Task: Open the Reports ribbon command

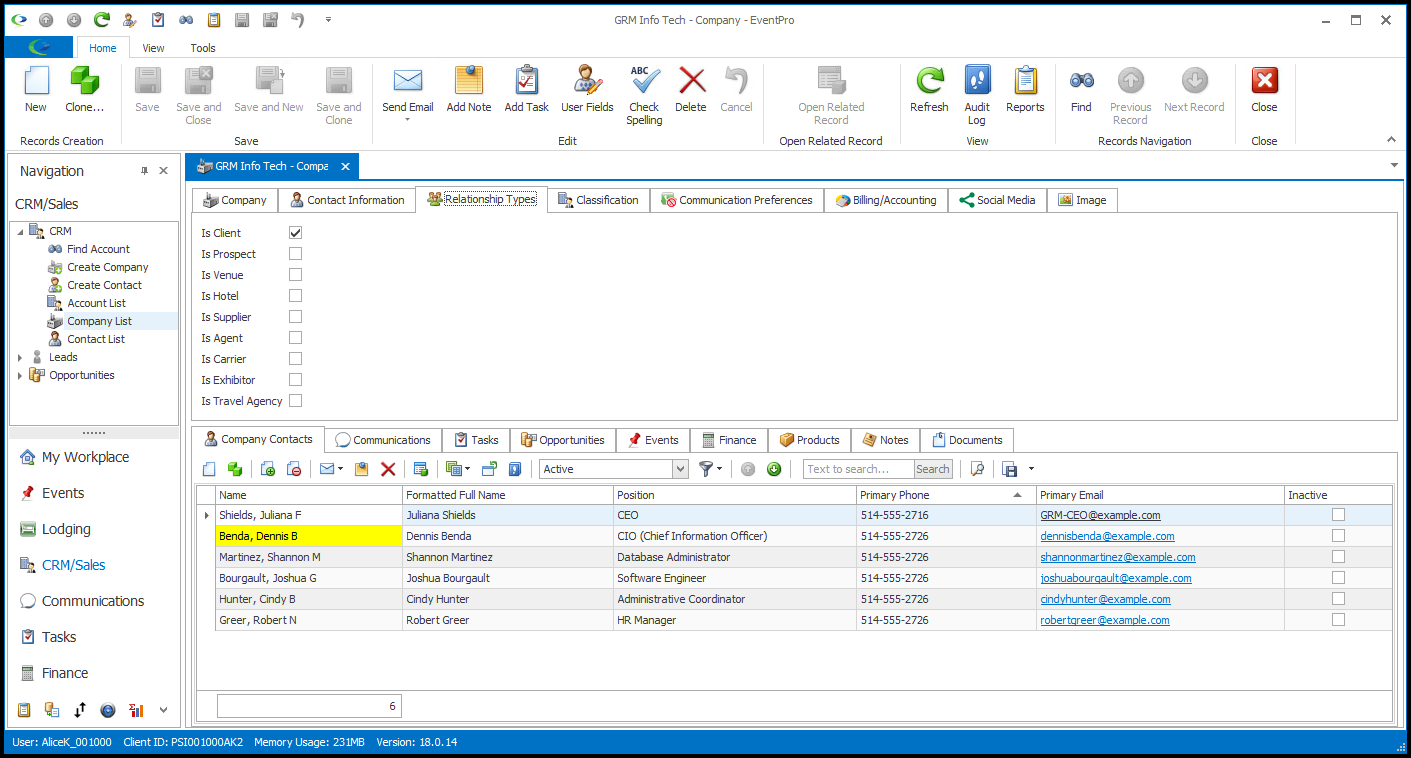Action: pos(1025,90)
